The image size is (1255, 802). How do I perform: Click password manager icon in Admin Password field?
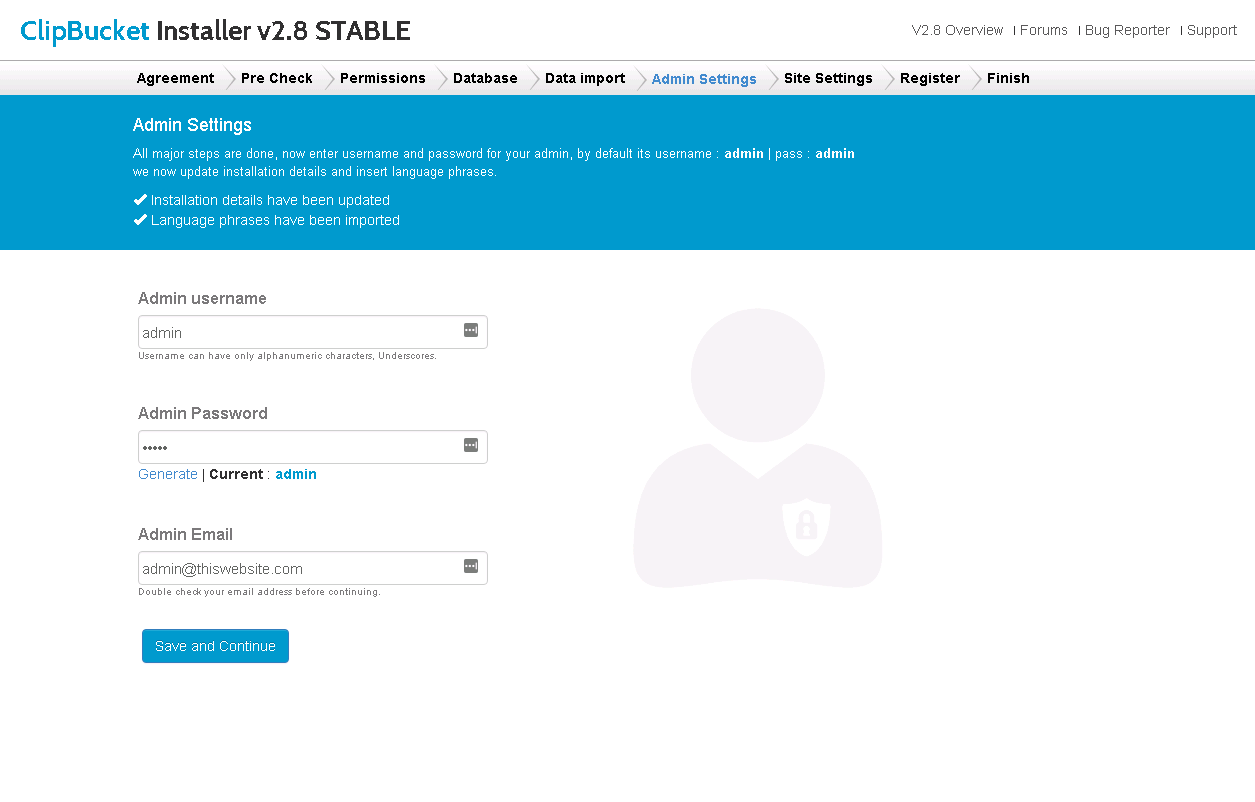(x=471, y=445)
